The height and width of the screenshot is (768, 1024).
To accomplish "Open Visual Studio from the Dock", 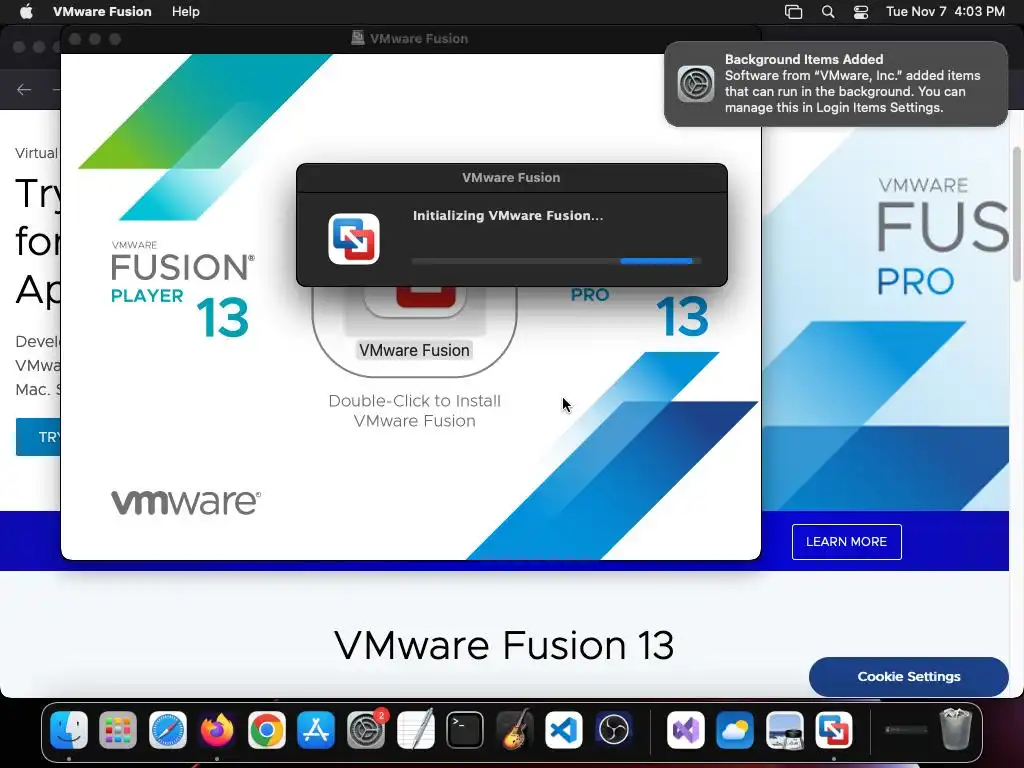I will click(x=686, y=730).
